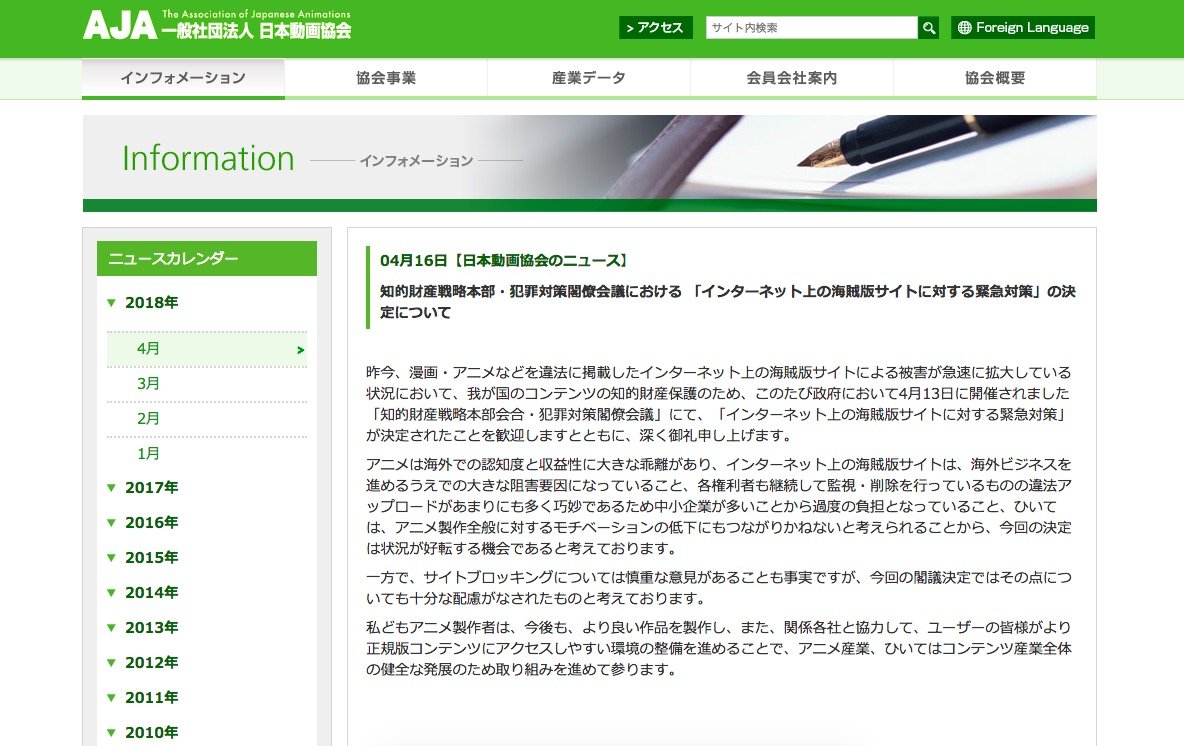Open the 産業データ section
Image resolution: width=1184 pixels, height=746 pixels.
coord(589,78)
